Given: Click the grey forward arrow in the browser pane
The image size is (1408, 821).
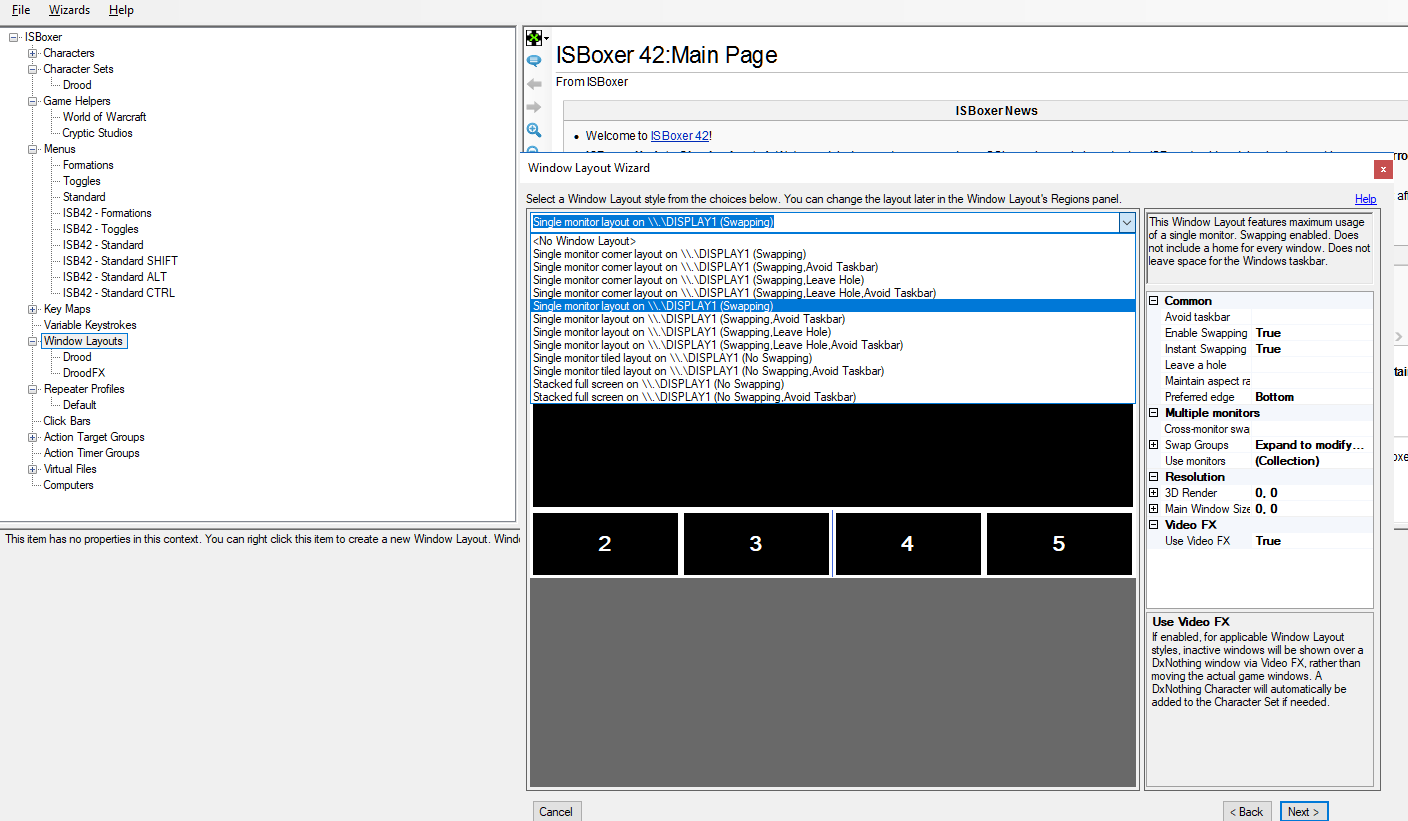Looking at the screenshot, I should (x=534, y=107).
